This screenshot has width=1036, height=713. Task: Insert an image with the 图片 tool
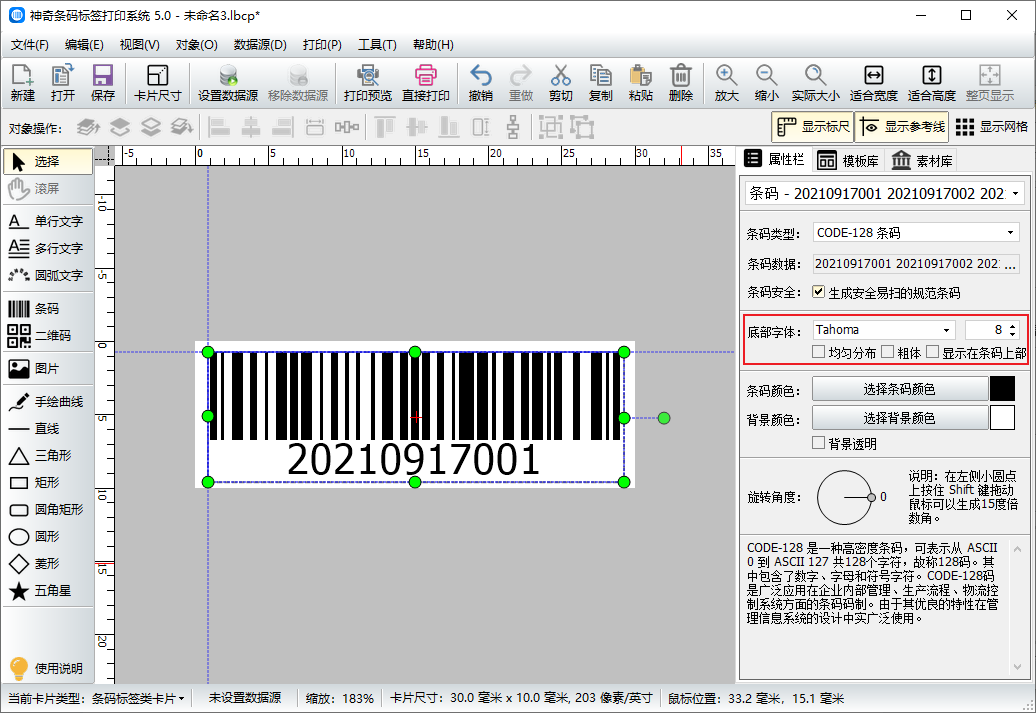[48, 369]
